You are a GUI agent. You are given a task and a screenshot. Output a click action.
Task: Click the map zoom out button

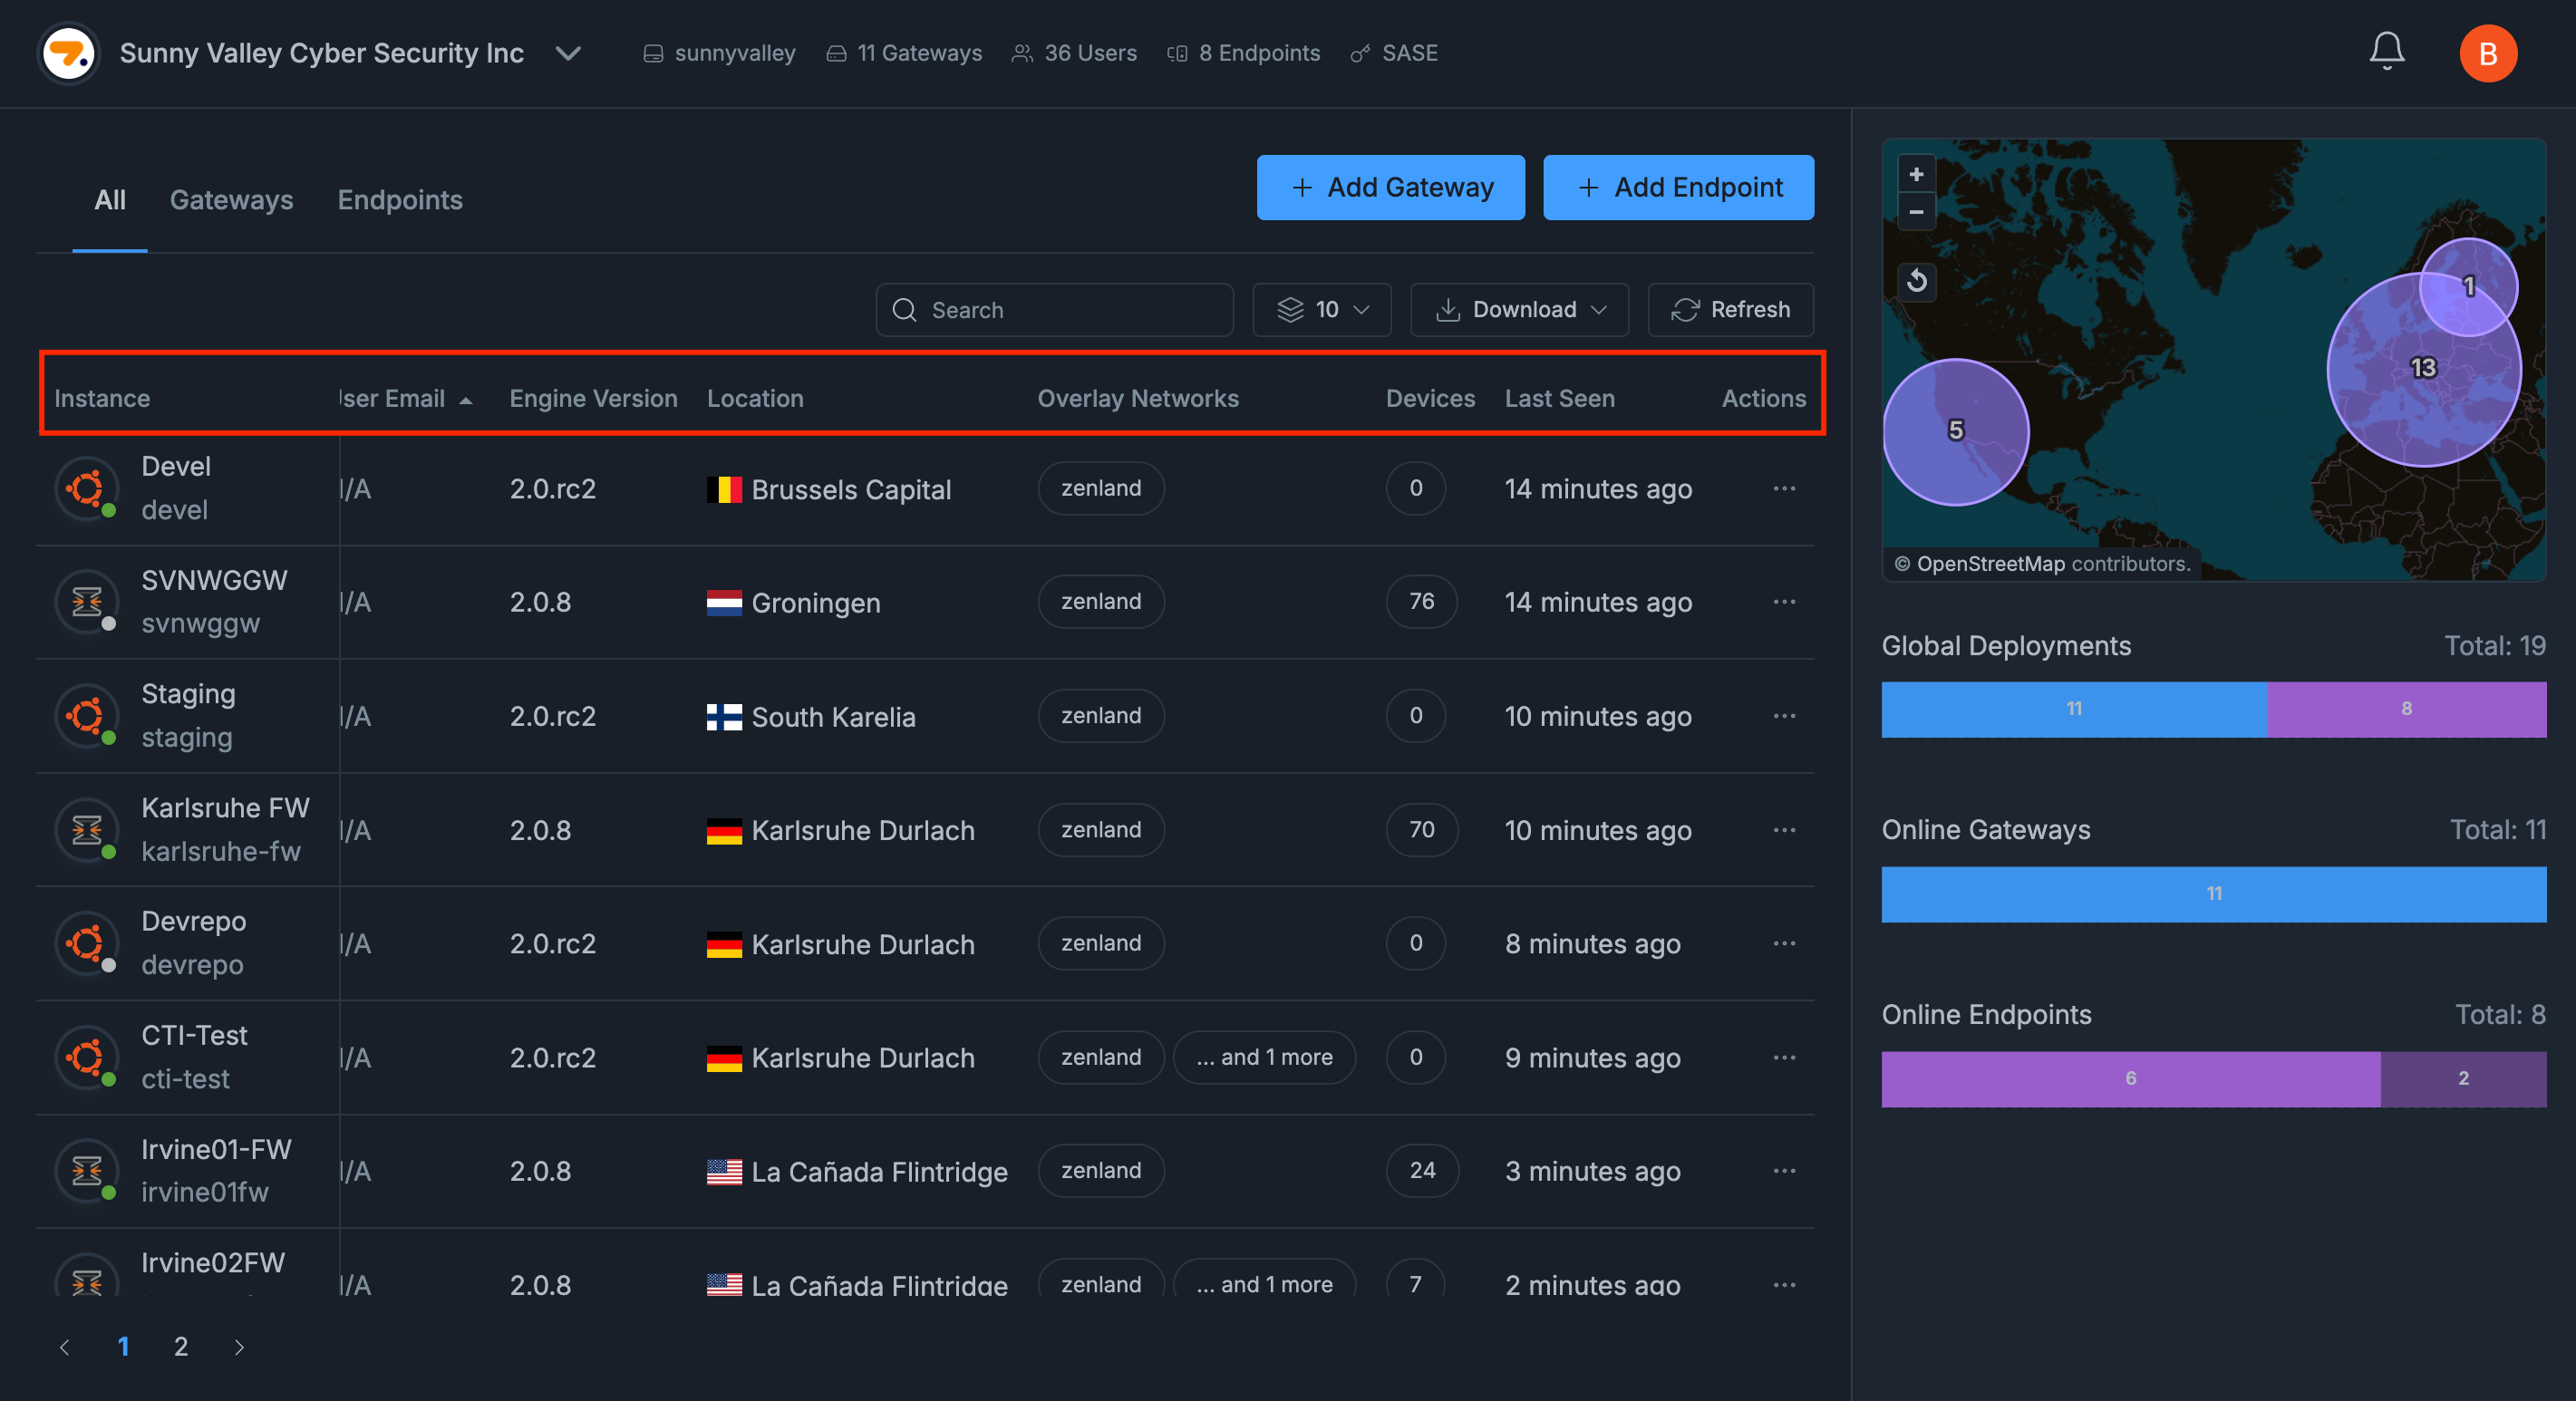pos(1915,212)
